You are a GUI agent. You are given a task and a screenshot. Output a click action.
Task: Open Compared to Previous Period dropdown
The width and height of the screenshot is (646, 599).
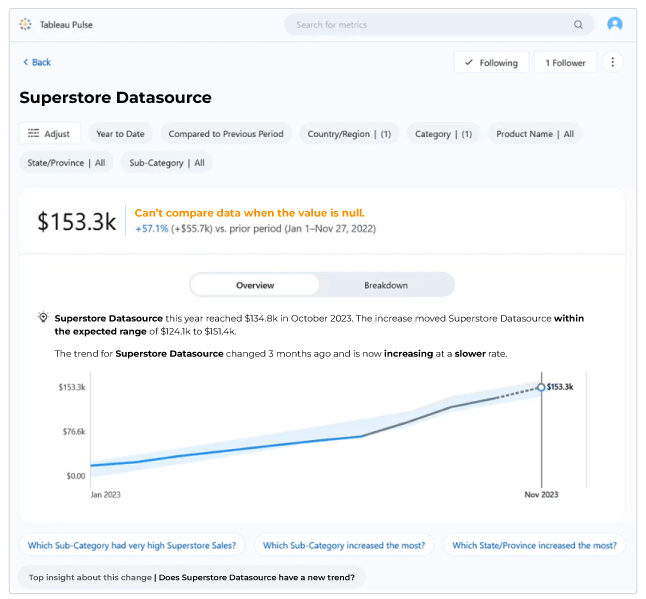click(226, 134)
